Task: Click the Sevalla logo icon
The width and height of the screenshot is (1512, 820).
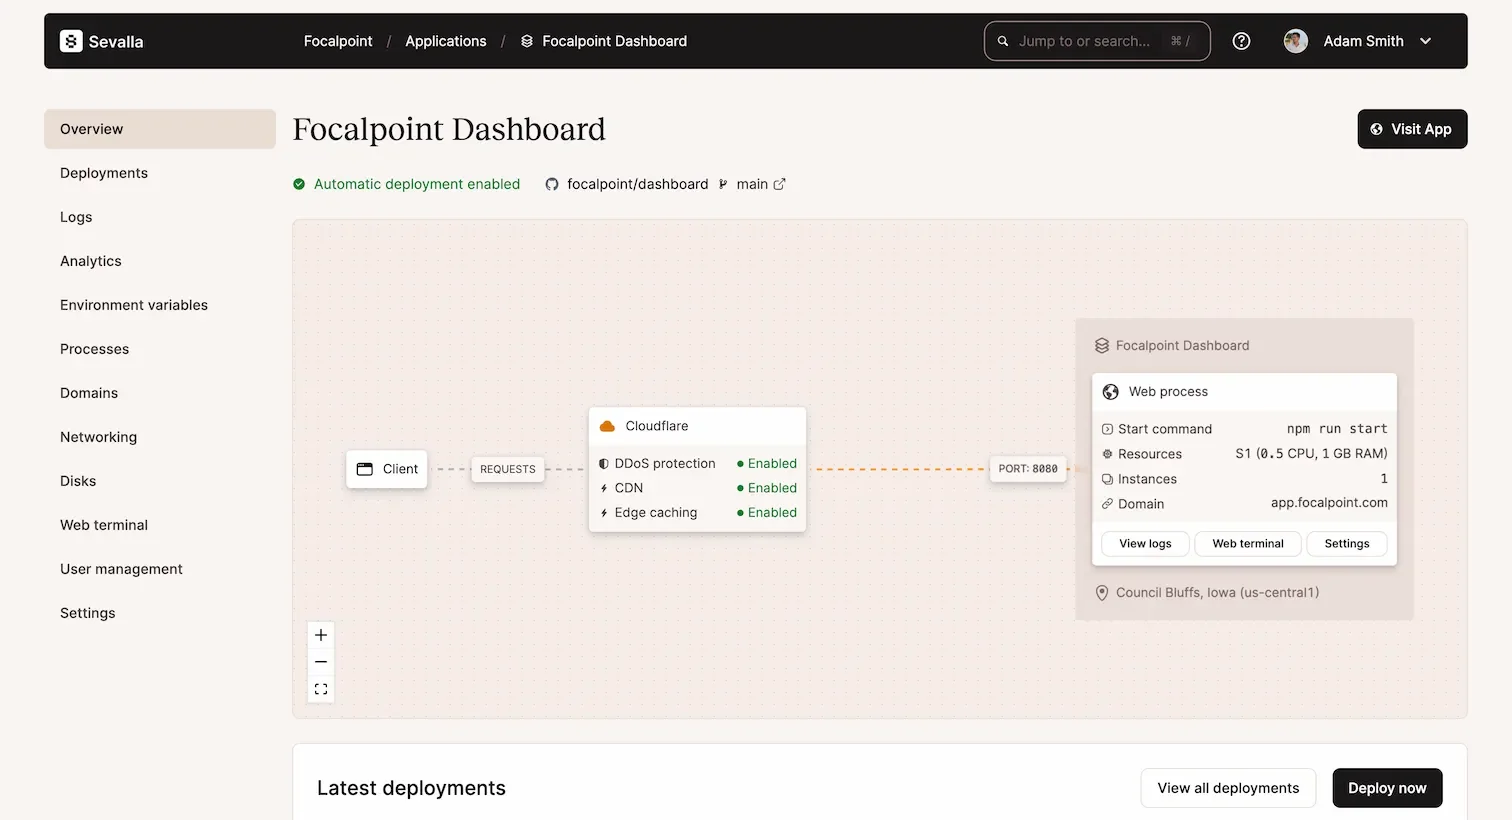Action: click(x=71, y=41)
